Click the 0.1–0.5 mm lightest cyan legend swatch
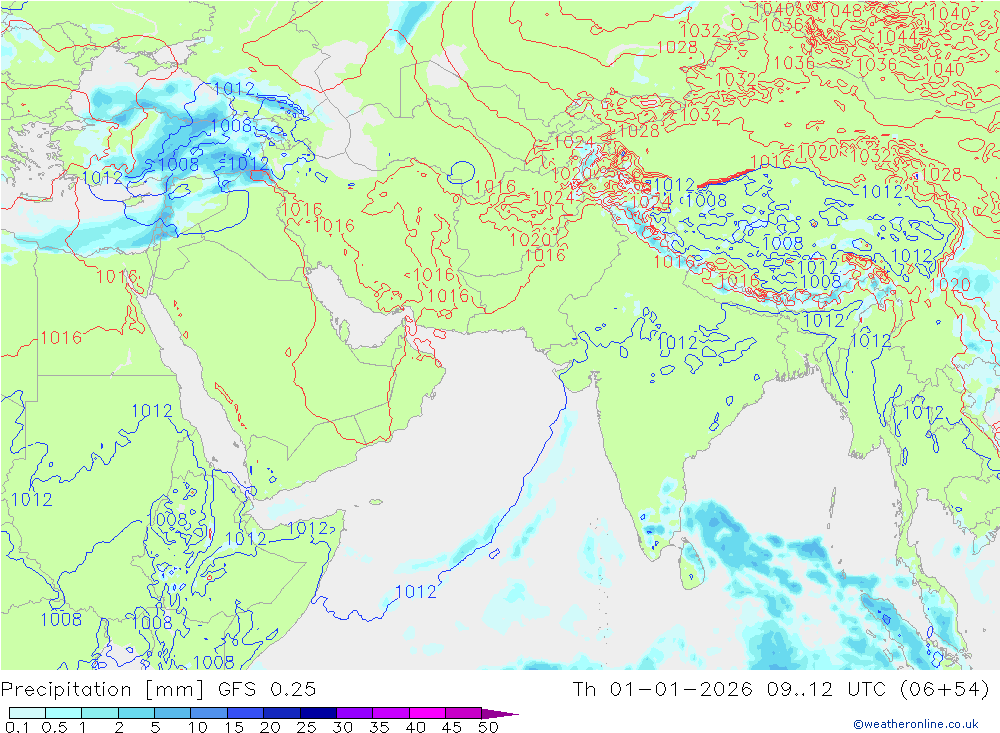1000x733 pixels. tap(27, 713)
